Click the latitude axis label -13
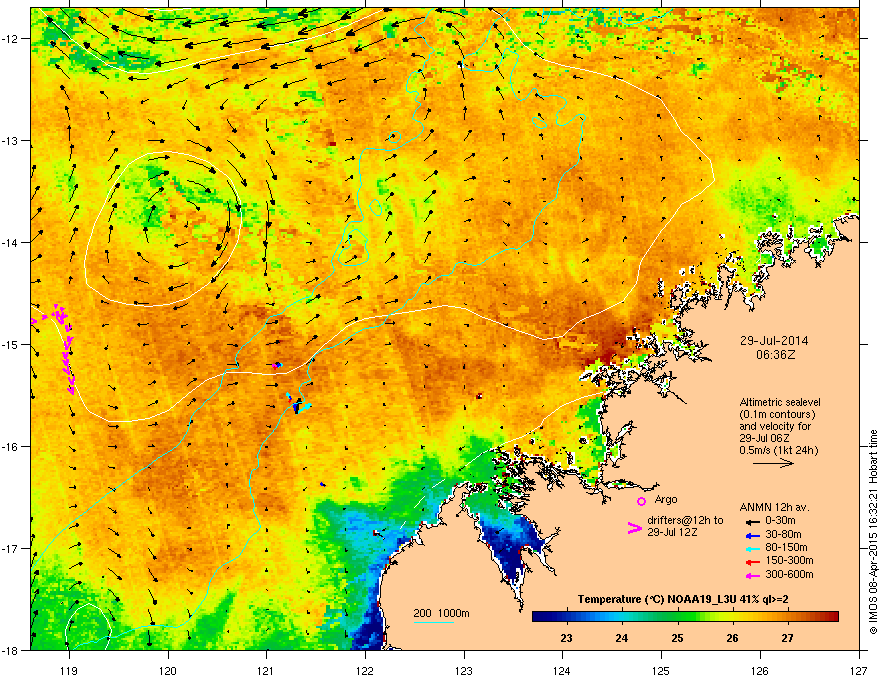Screen dimensions: 880x680 click(x=11, y=140)
